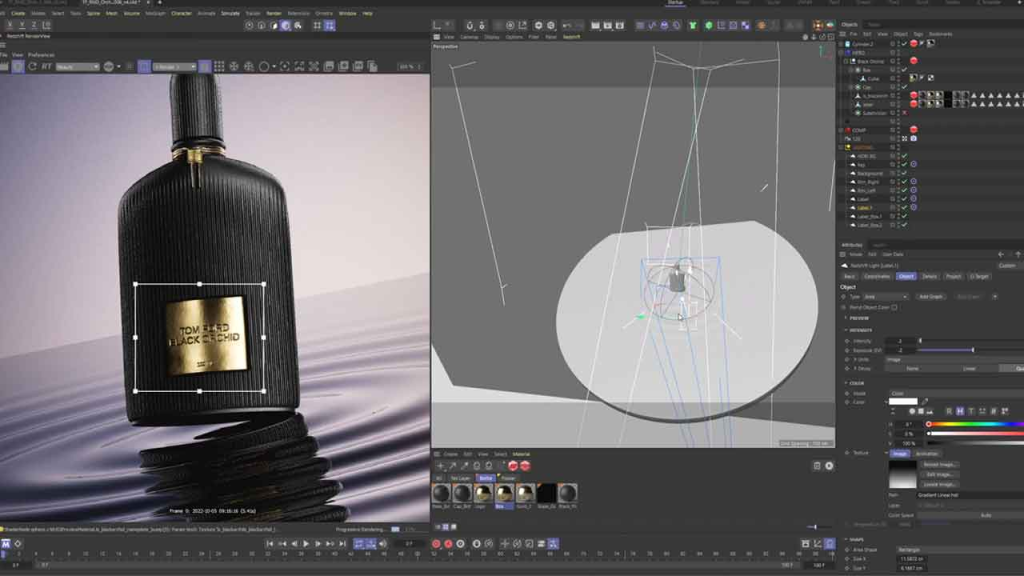Open the Coordinates tab in Attributes
The width and height of the screenshot is (1024, 576).
tap(877, 276)
